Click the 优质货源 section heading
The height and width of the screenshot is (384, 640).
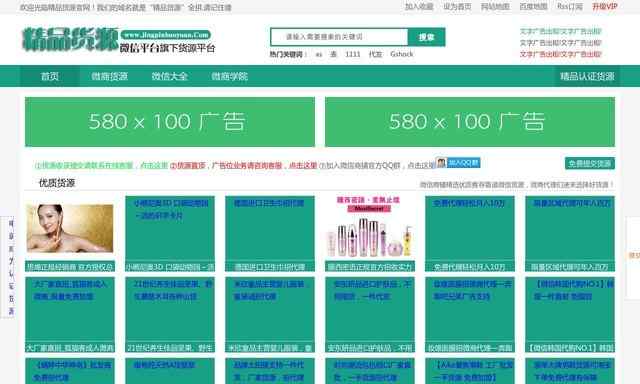(57, 183)
